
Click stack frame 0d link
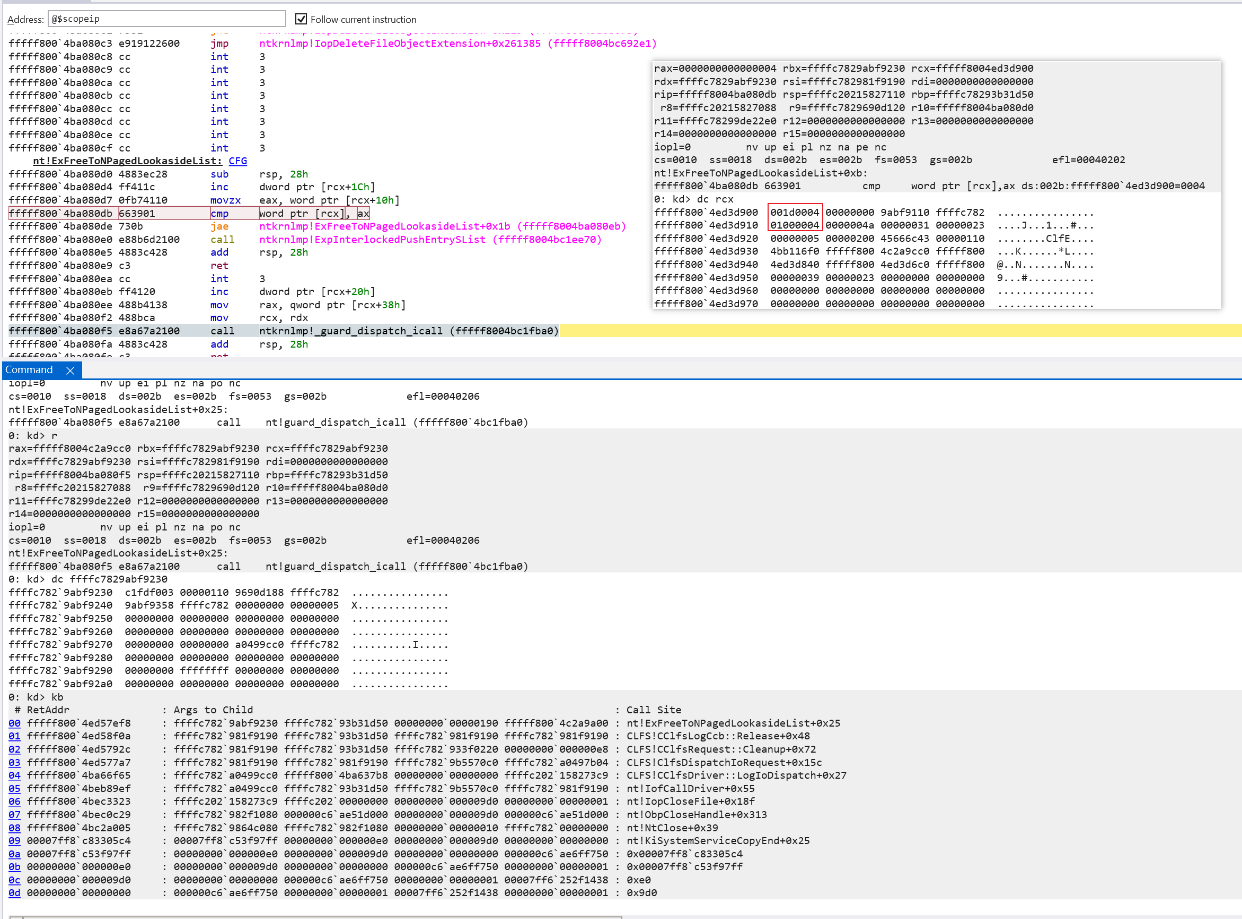(x=14, y=892)
